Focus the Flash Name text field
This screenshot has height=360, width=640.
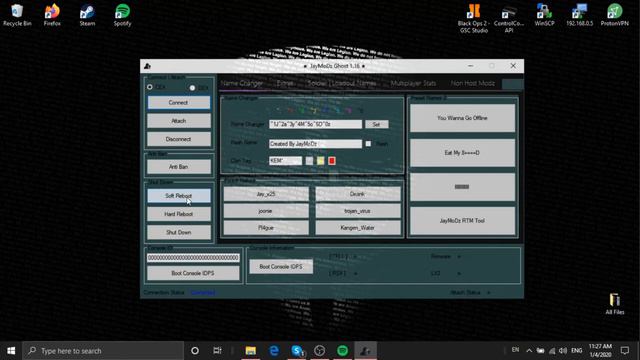tap(315, 144)
